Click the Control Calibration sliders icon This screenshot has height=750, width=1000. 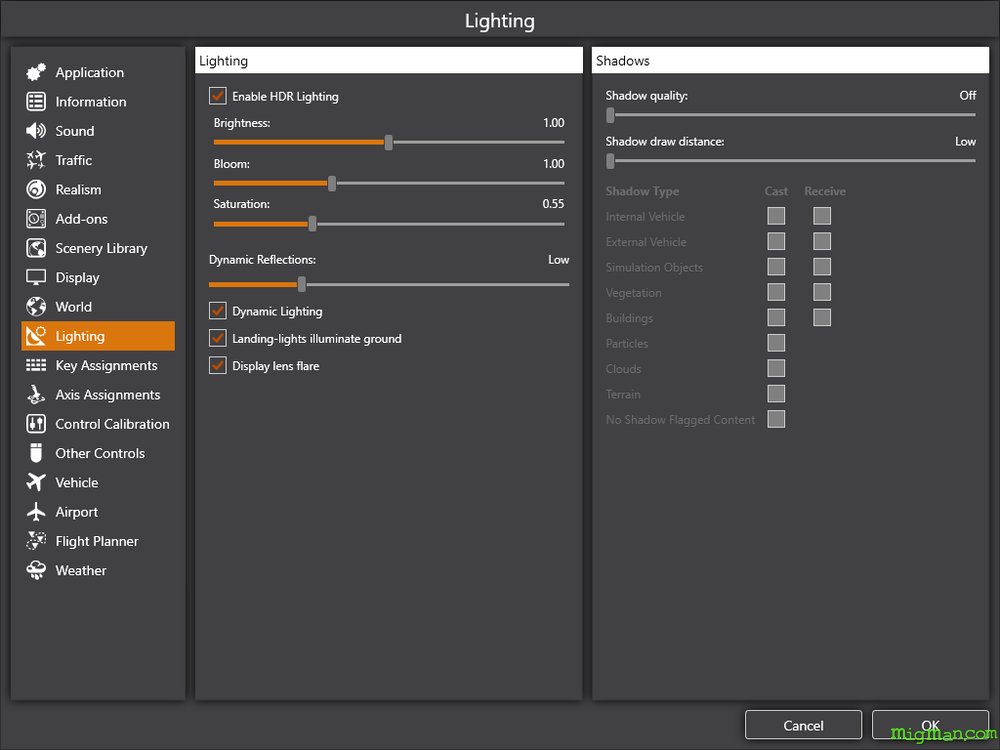point(36,424)
